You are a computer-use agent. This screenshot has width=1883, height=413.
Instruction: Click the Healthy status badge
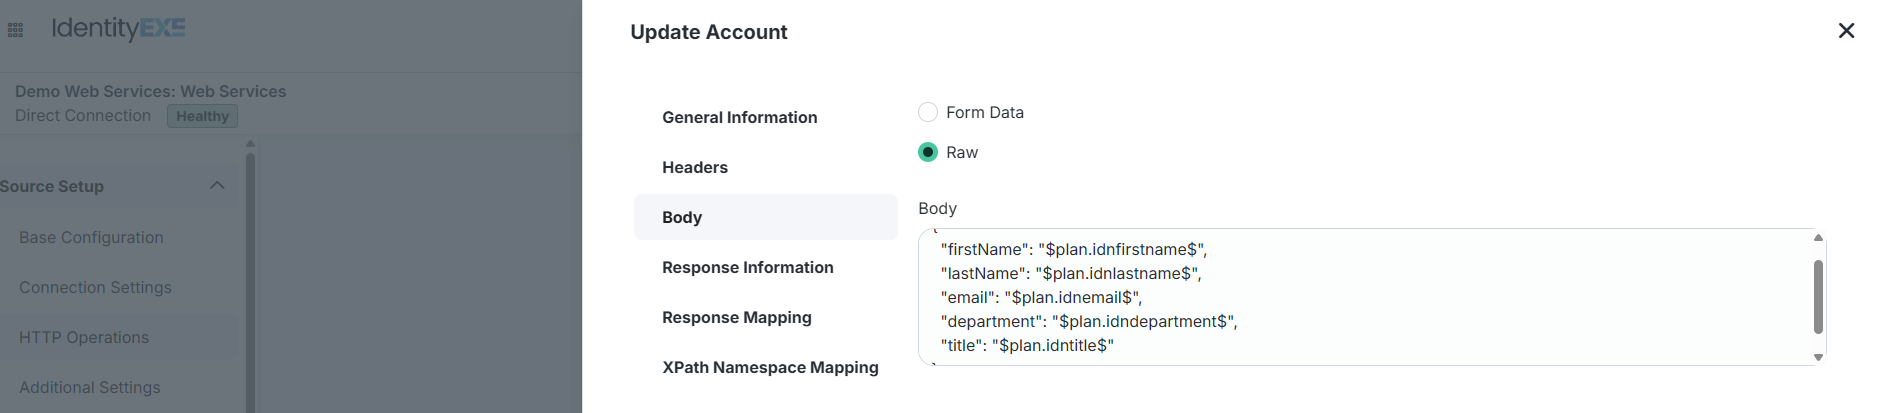tap(202, 116)
